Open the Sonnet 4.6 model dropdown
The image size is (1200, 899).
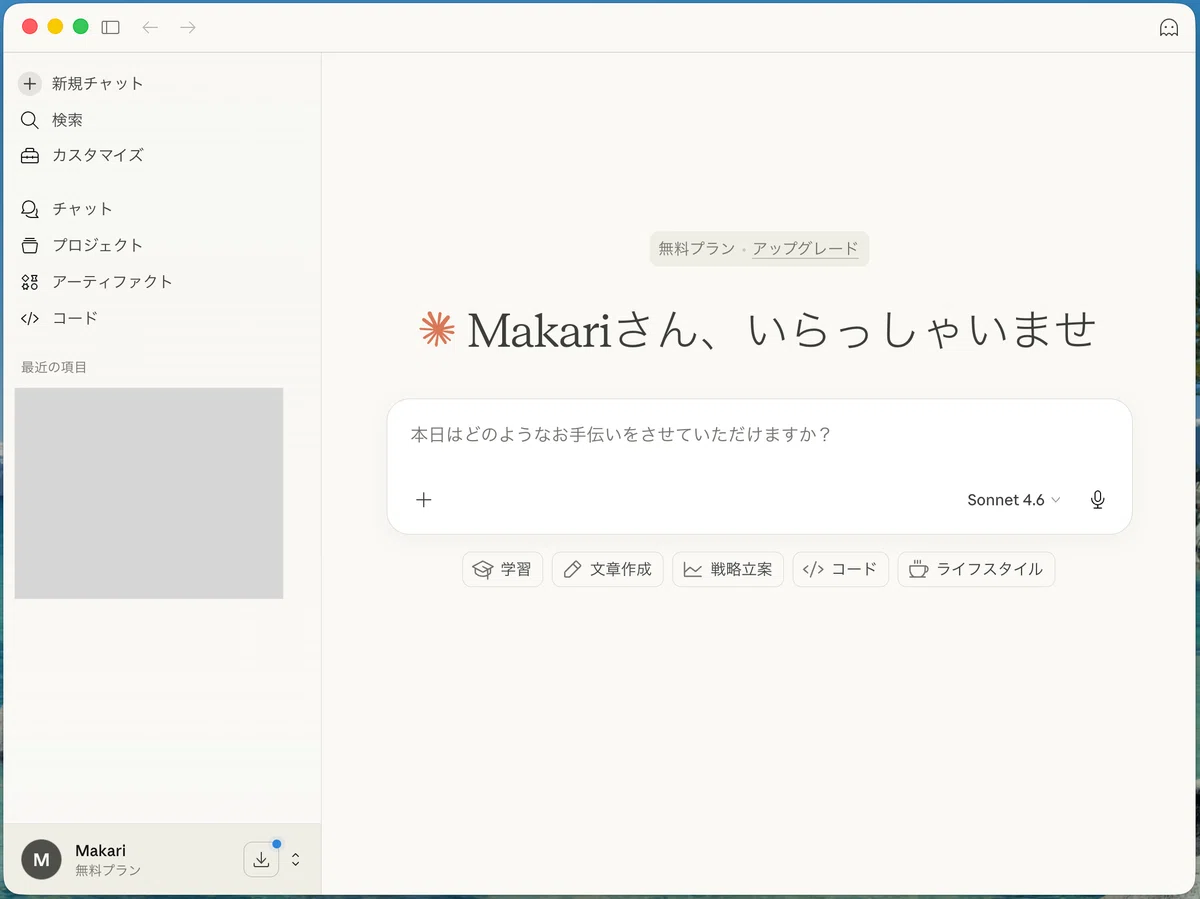point(1013,500)
